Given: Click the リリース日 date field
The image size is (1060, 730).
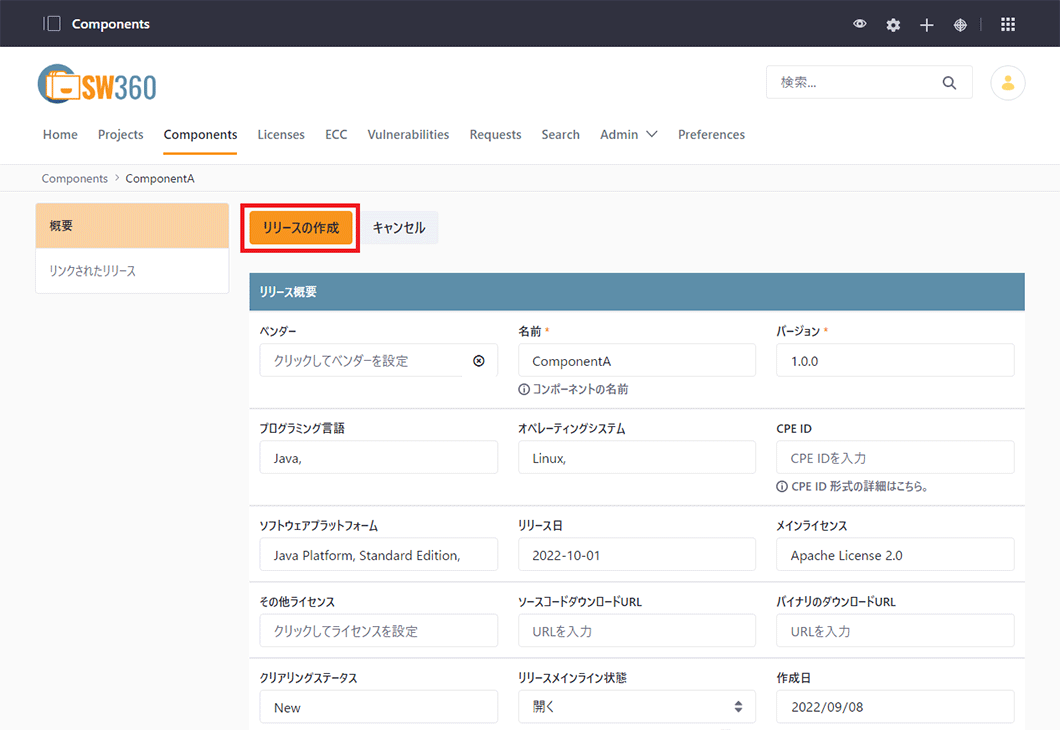Looking at the screenshot, I should [636, 555].
